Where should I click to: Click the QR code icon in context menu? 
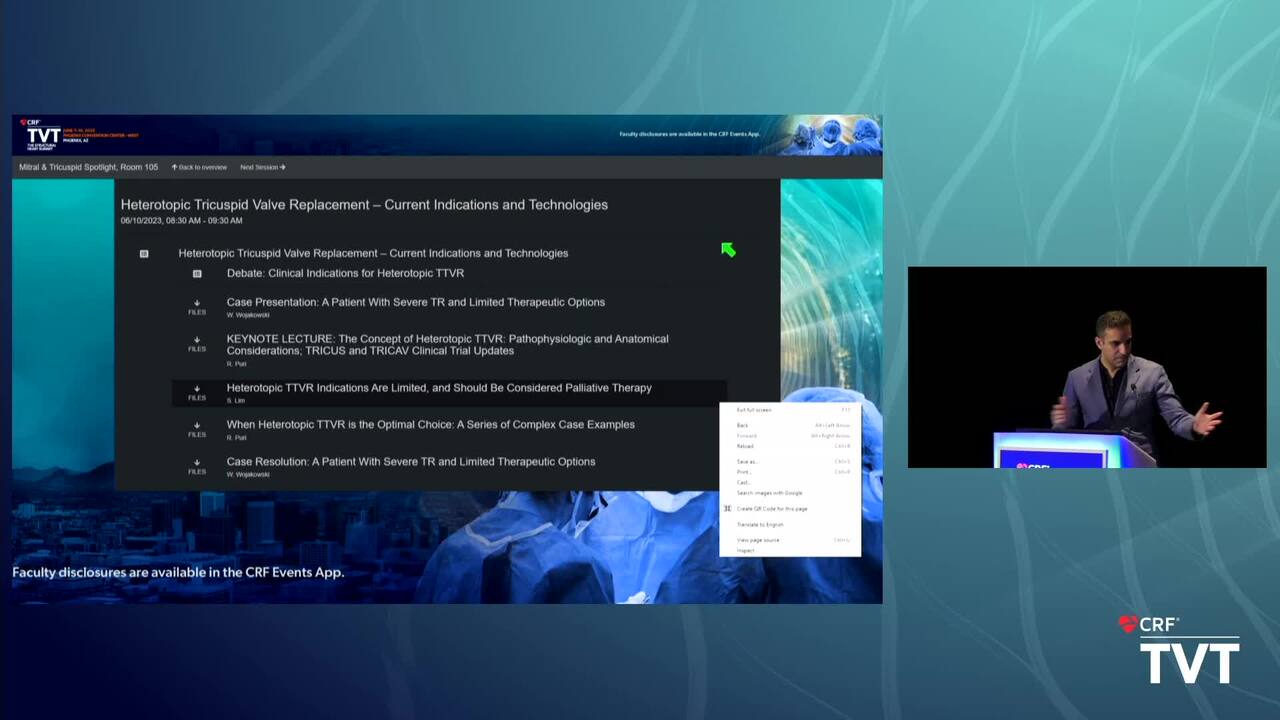(728, 509)
